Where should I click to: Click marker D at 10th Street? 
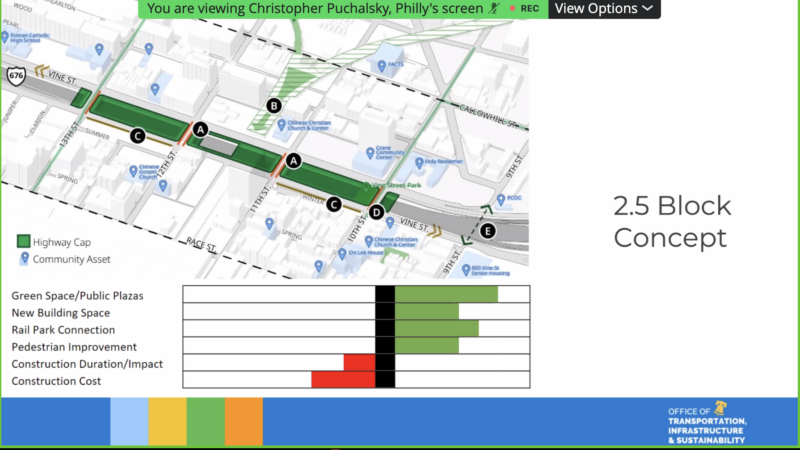tap(377, 212)
